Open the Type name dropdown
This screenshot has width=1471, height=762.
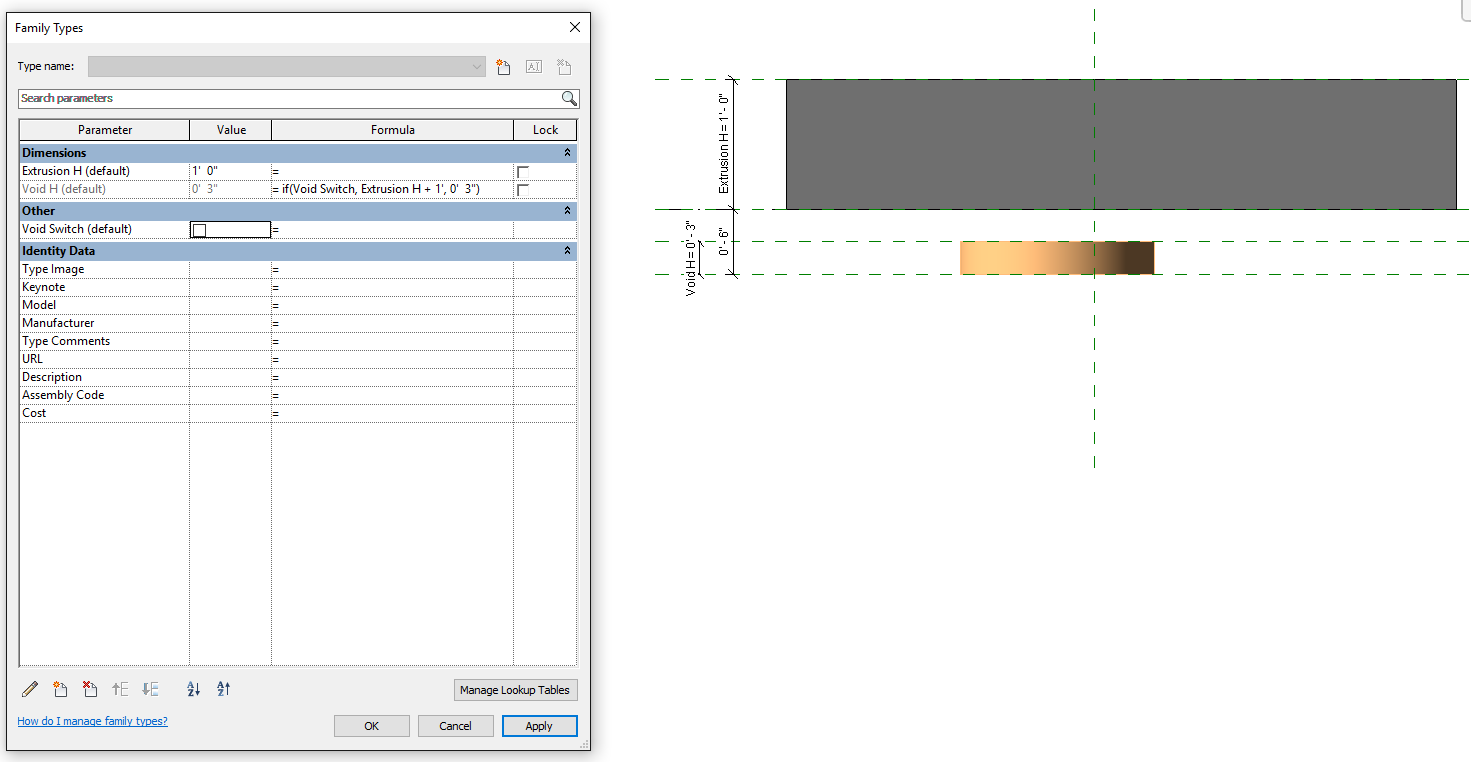pyautogui.click(x=477, y=66)
